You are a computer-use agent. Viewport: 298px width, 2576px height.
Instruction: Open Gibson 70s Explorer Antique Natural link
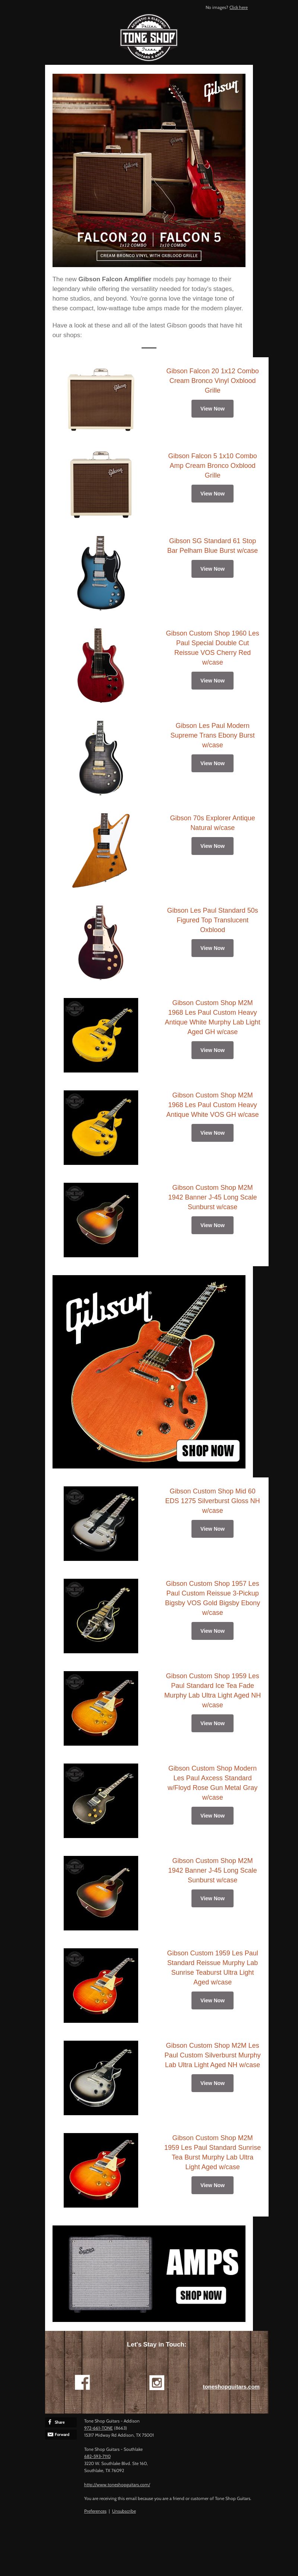tap(212, 823)
